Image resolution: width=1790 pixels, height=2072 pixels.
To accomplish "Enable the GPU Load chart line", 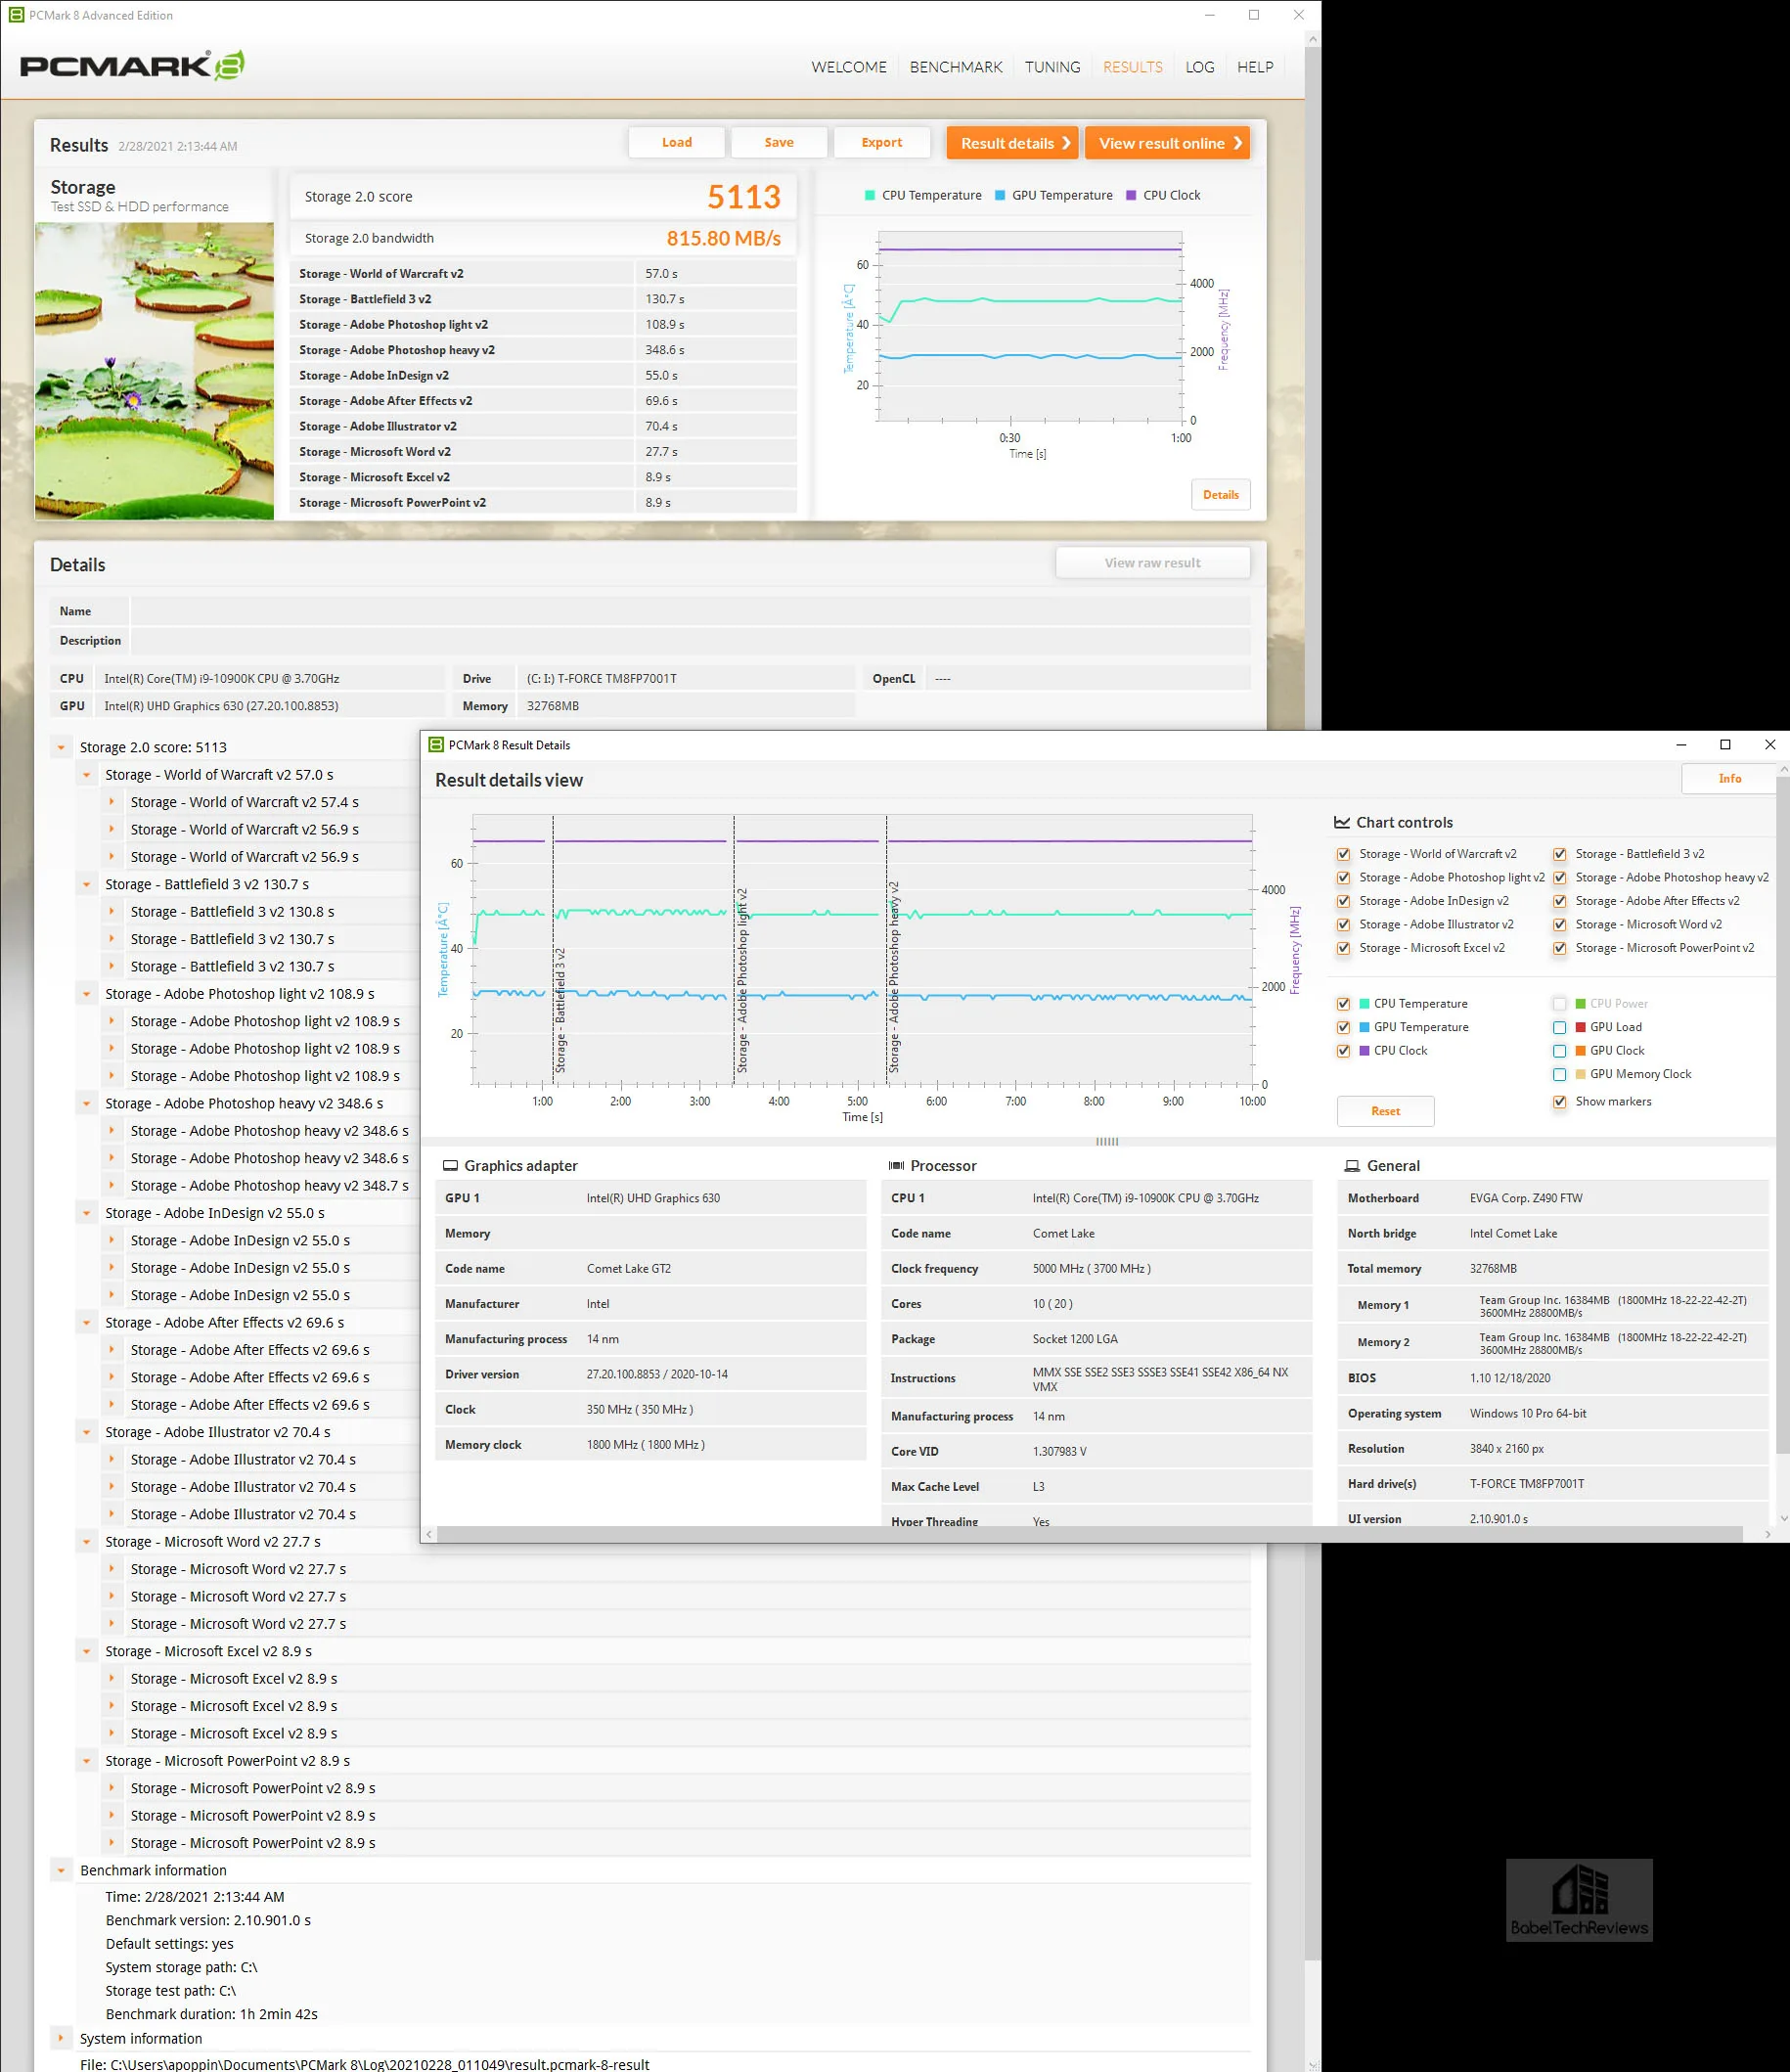I will tap(1560, 1027).
